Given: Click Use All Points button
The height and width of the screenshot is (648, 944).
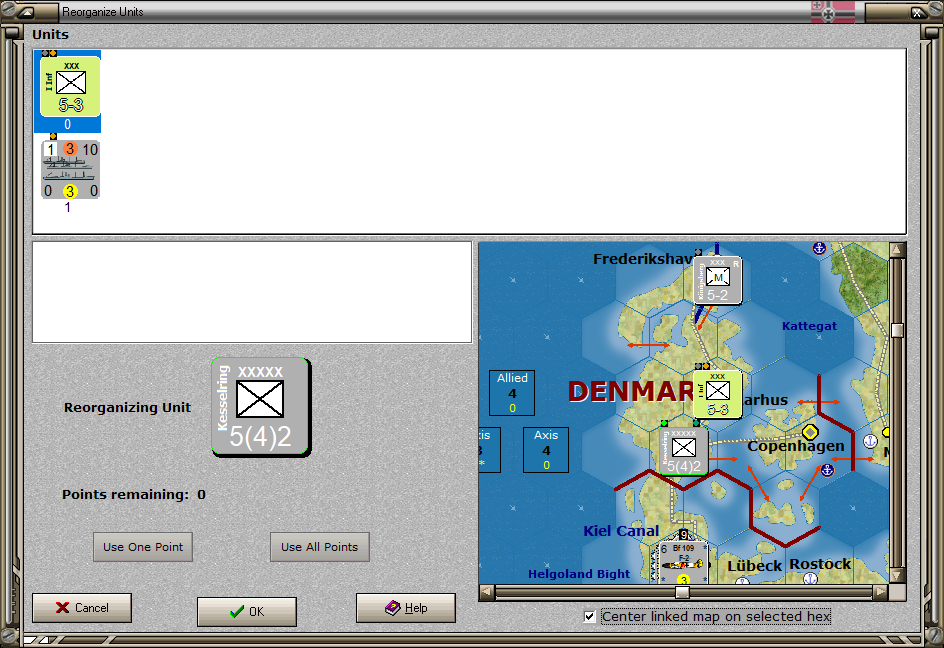Looking at the screenshot, I should [320, 547].
